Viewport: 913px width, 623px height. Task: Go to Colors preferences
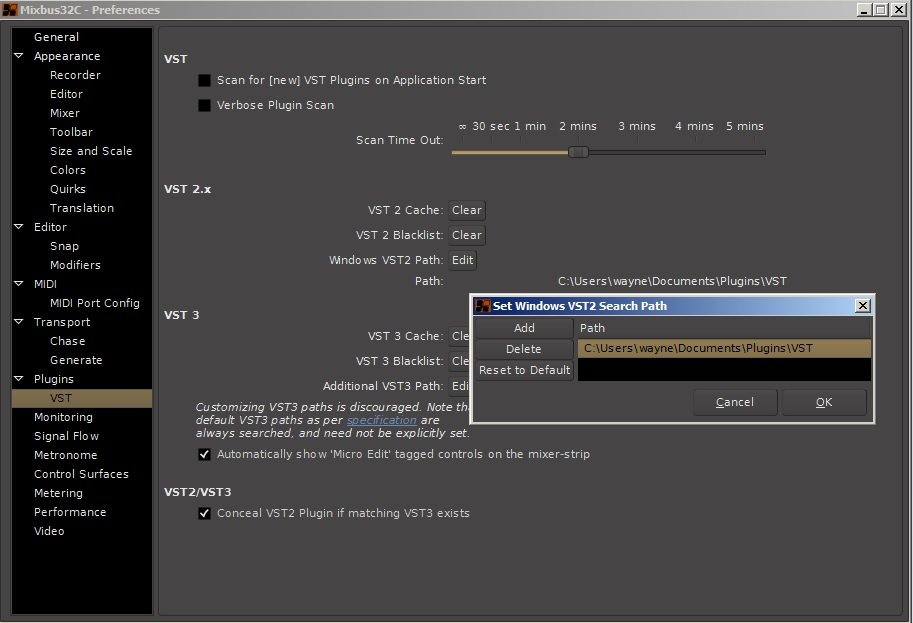pyautogui.click(x=68, y=170)
